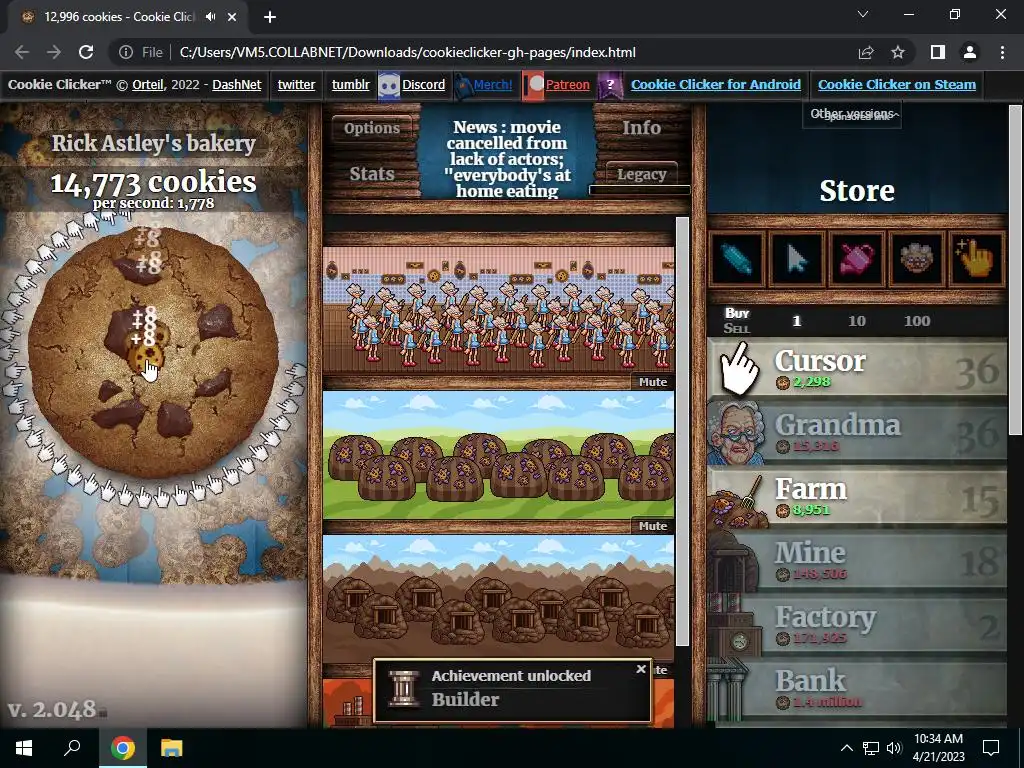1024x768 pixels.
Task: Go back in browser history
Action: 22,52
